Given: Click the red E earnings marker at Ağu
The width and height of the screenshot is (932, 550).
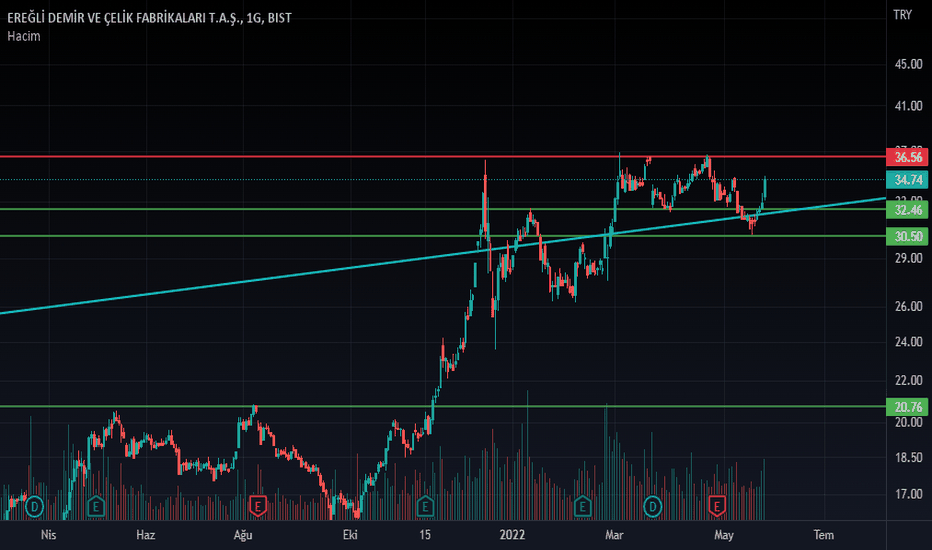Looking at the screenshot, I should coord(257,507).
